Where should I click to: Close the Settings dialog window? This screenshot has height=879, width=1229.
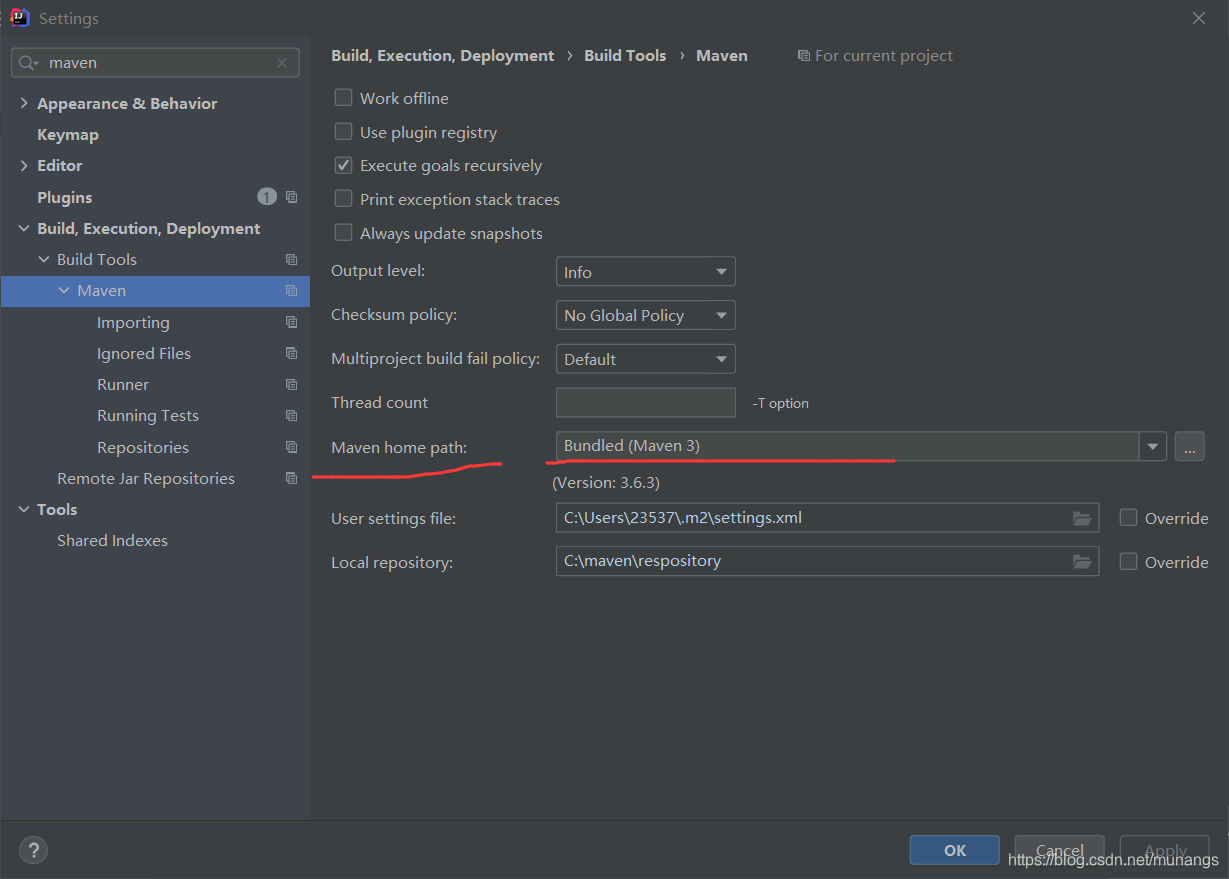[1199, 18]
